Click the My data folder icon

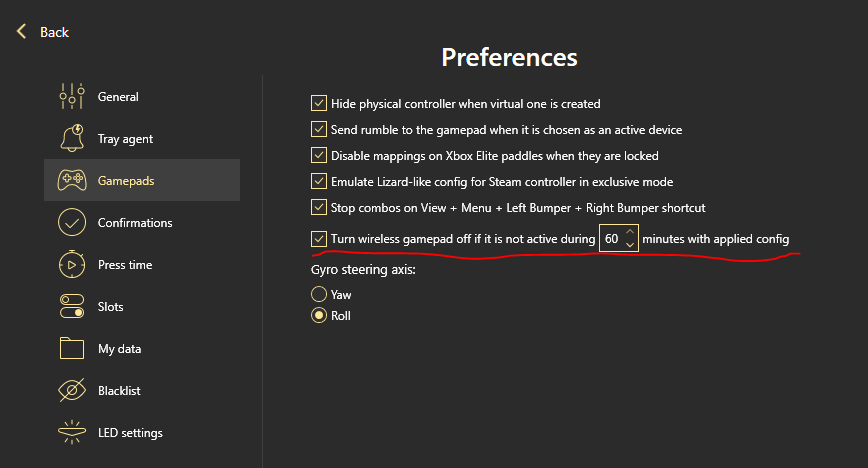point(72,348)
